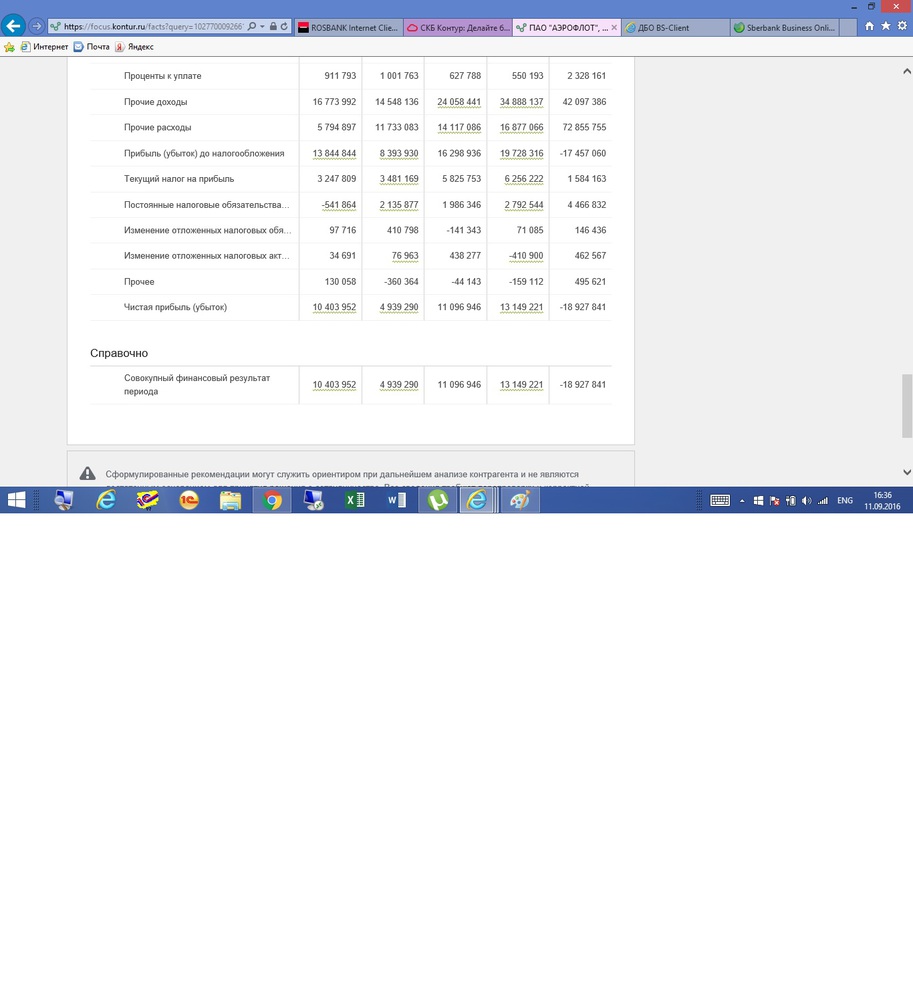913x1000 pixels.
Task: Click the search magnifier in the address bar
Action: click(x=252, y=27)
